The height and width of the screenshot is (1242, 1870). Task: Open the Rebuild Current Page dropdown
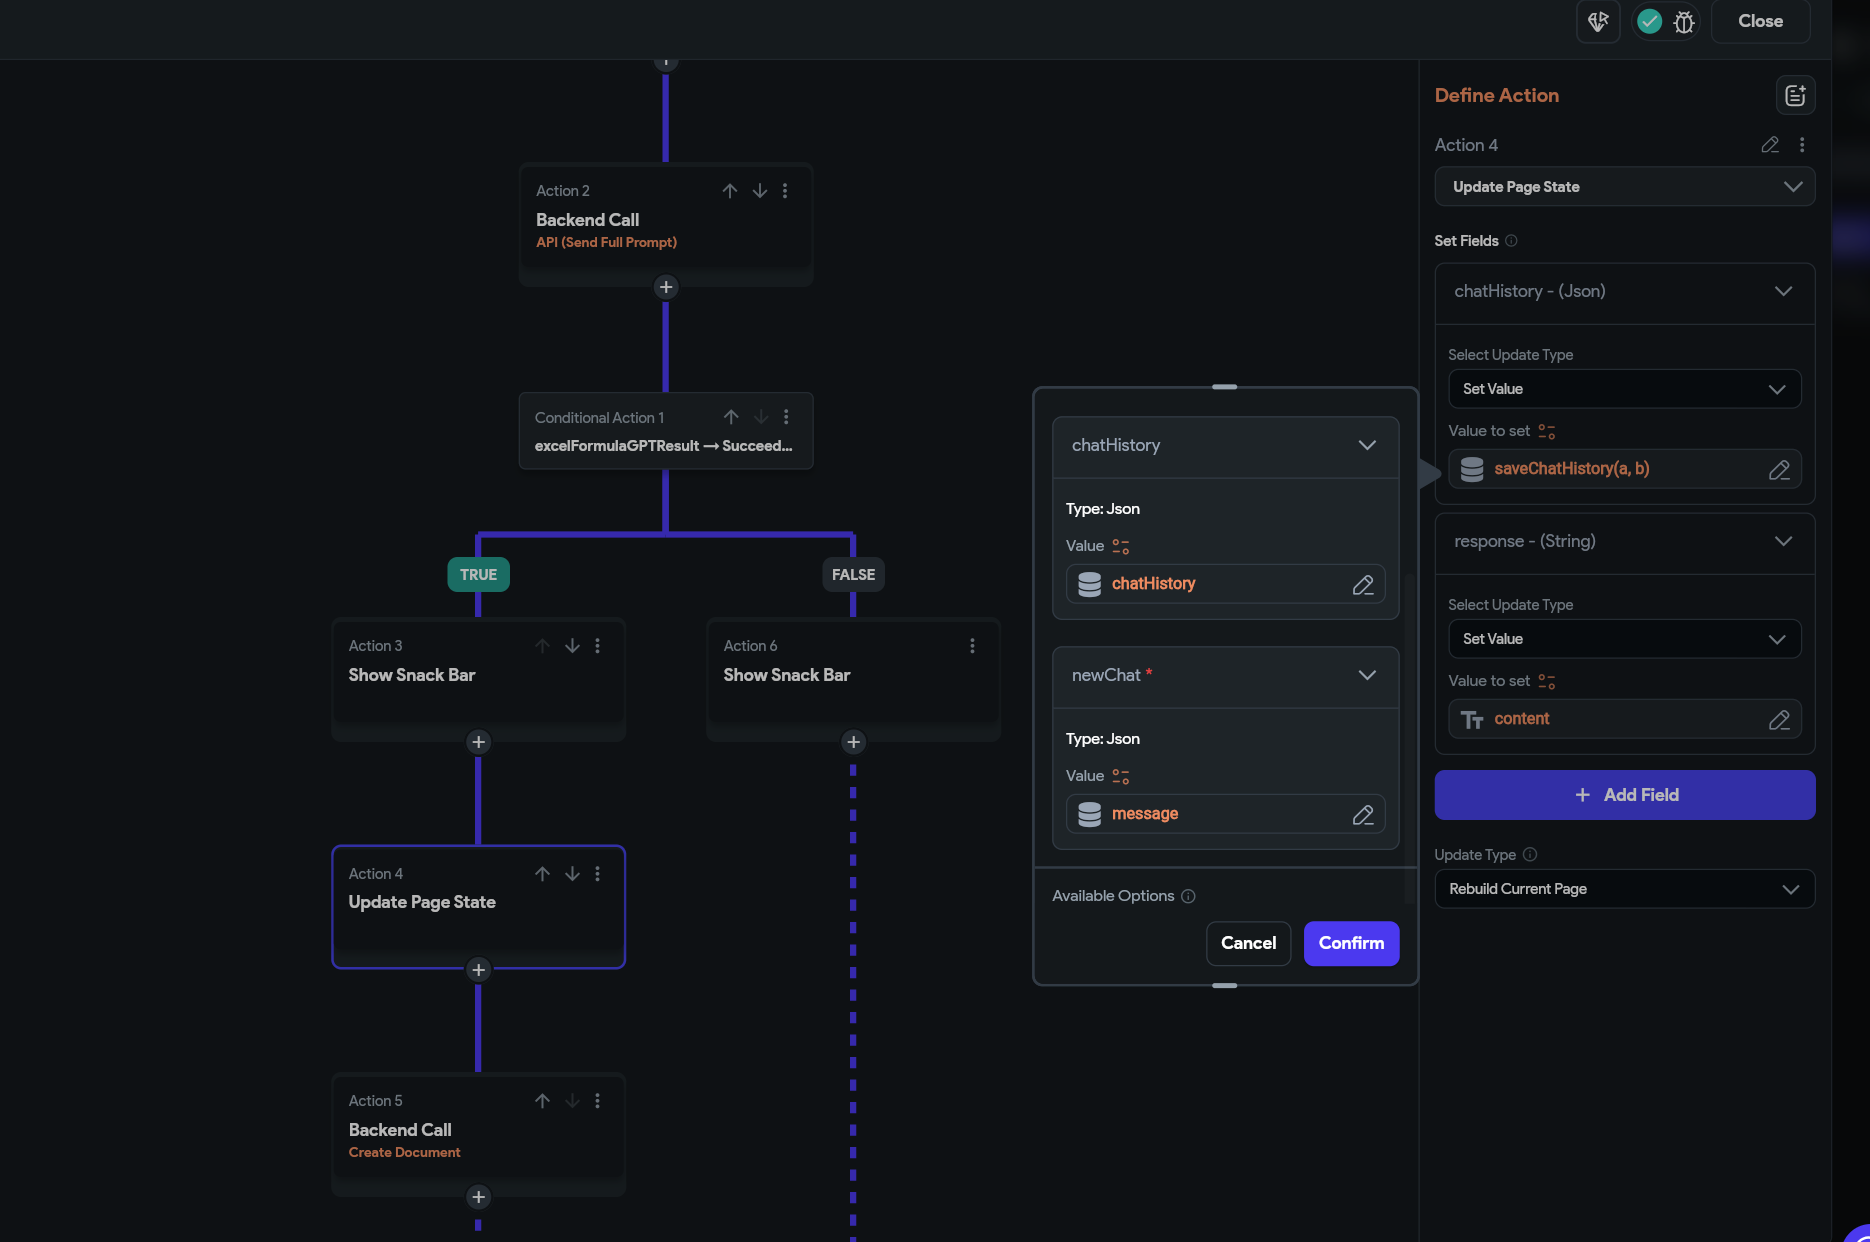click(x=1625, y=889)
